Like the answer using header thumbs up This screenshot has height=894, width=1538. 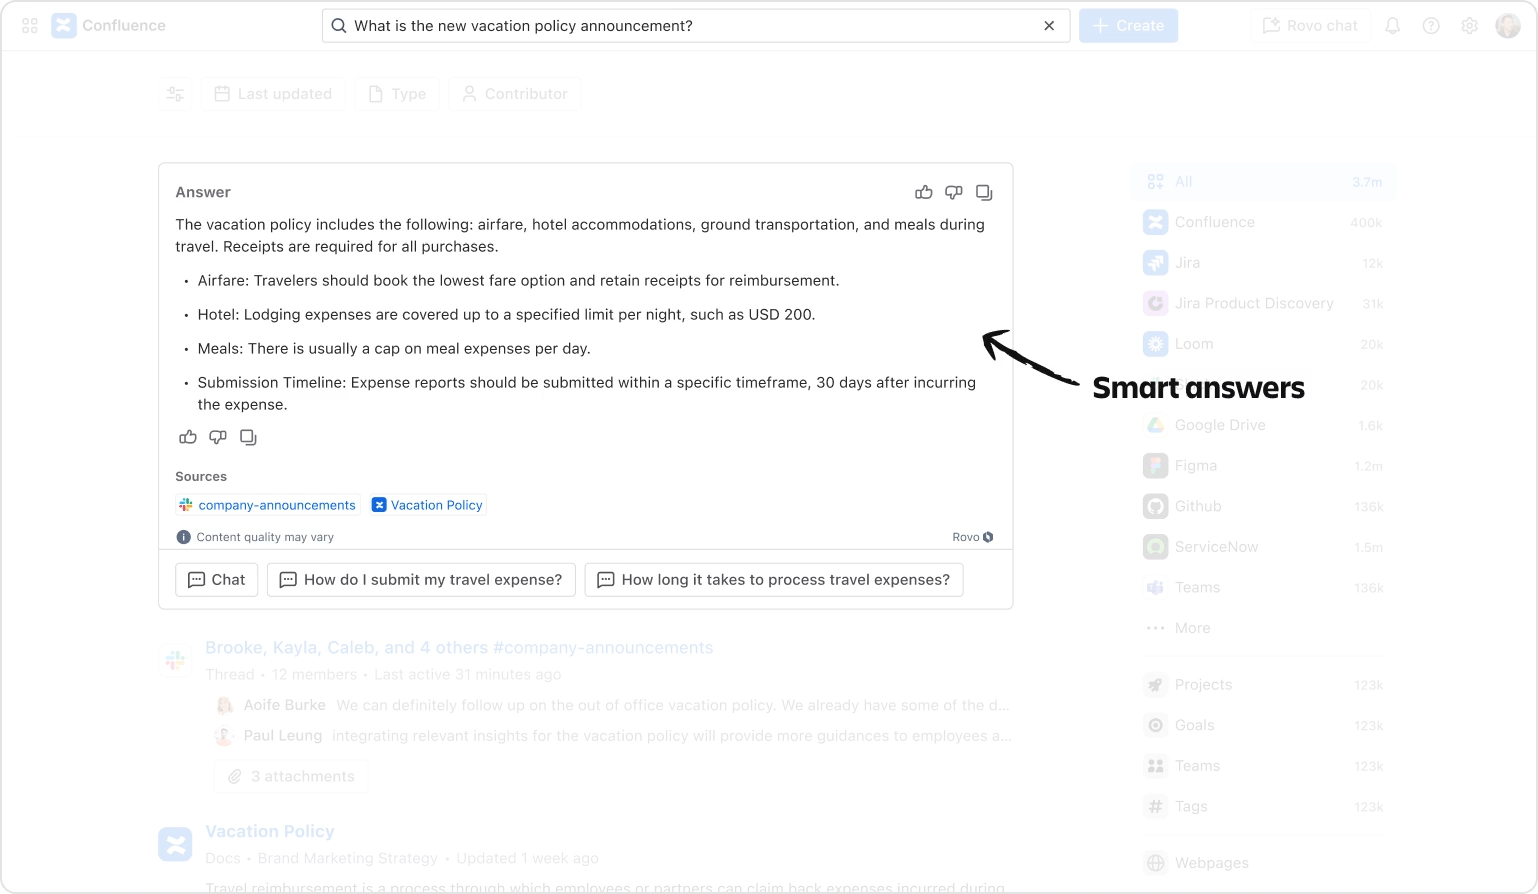click(x=924, y=192)
